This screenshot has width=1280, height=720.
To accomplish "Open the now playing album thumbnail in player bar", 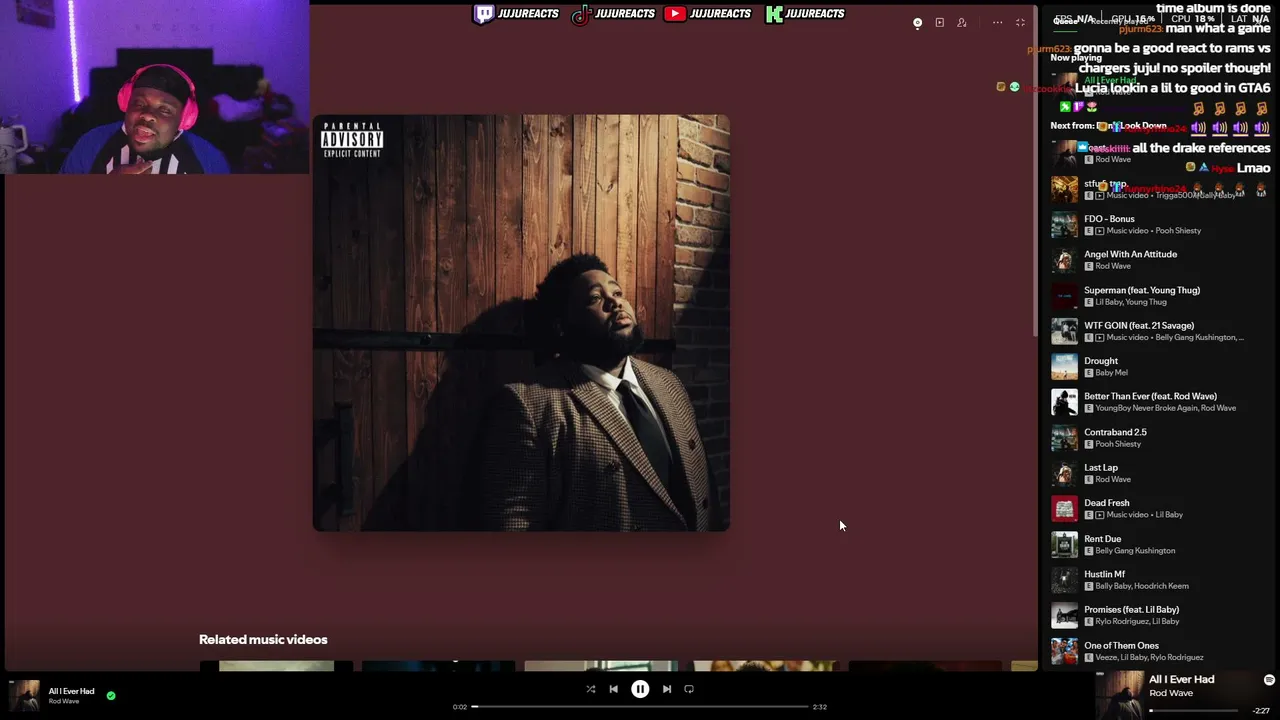I will [x=24, y=695].
